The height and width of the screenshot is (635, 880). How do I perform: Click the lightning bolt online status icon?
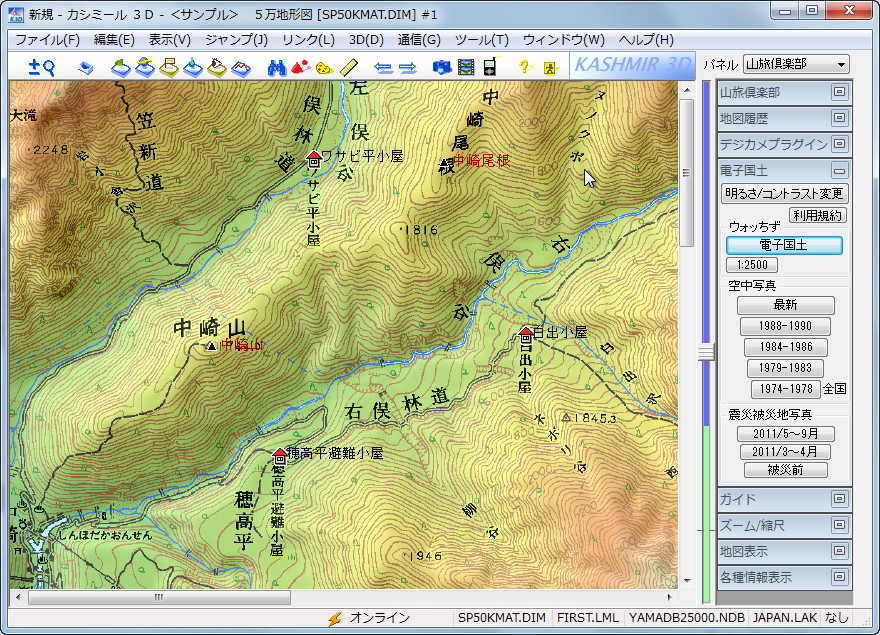pyautogui.click(x=335, y=619)
